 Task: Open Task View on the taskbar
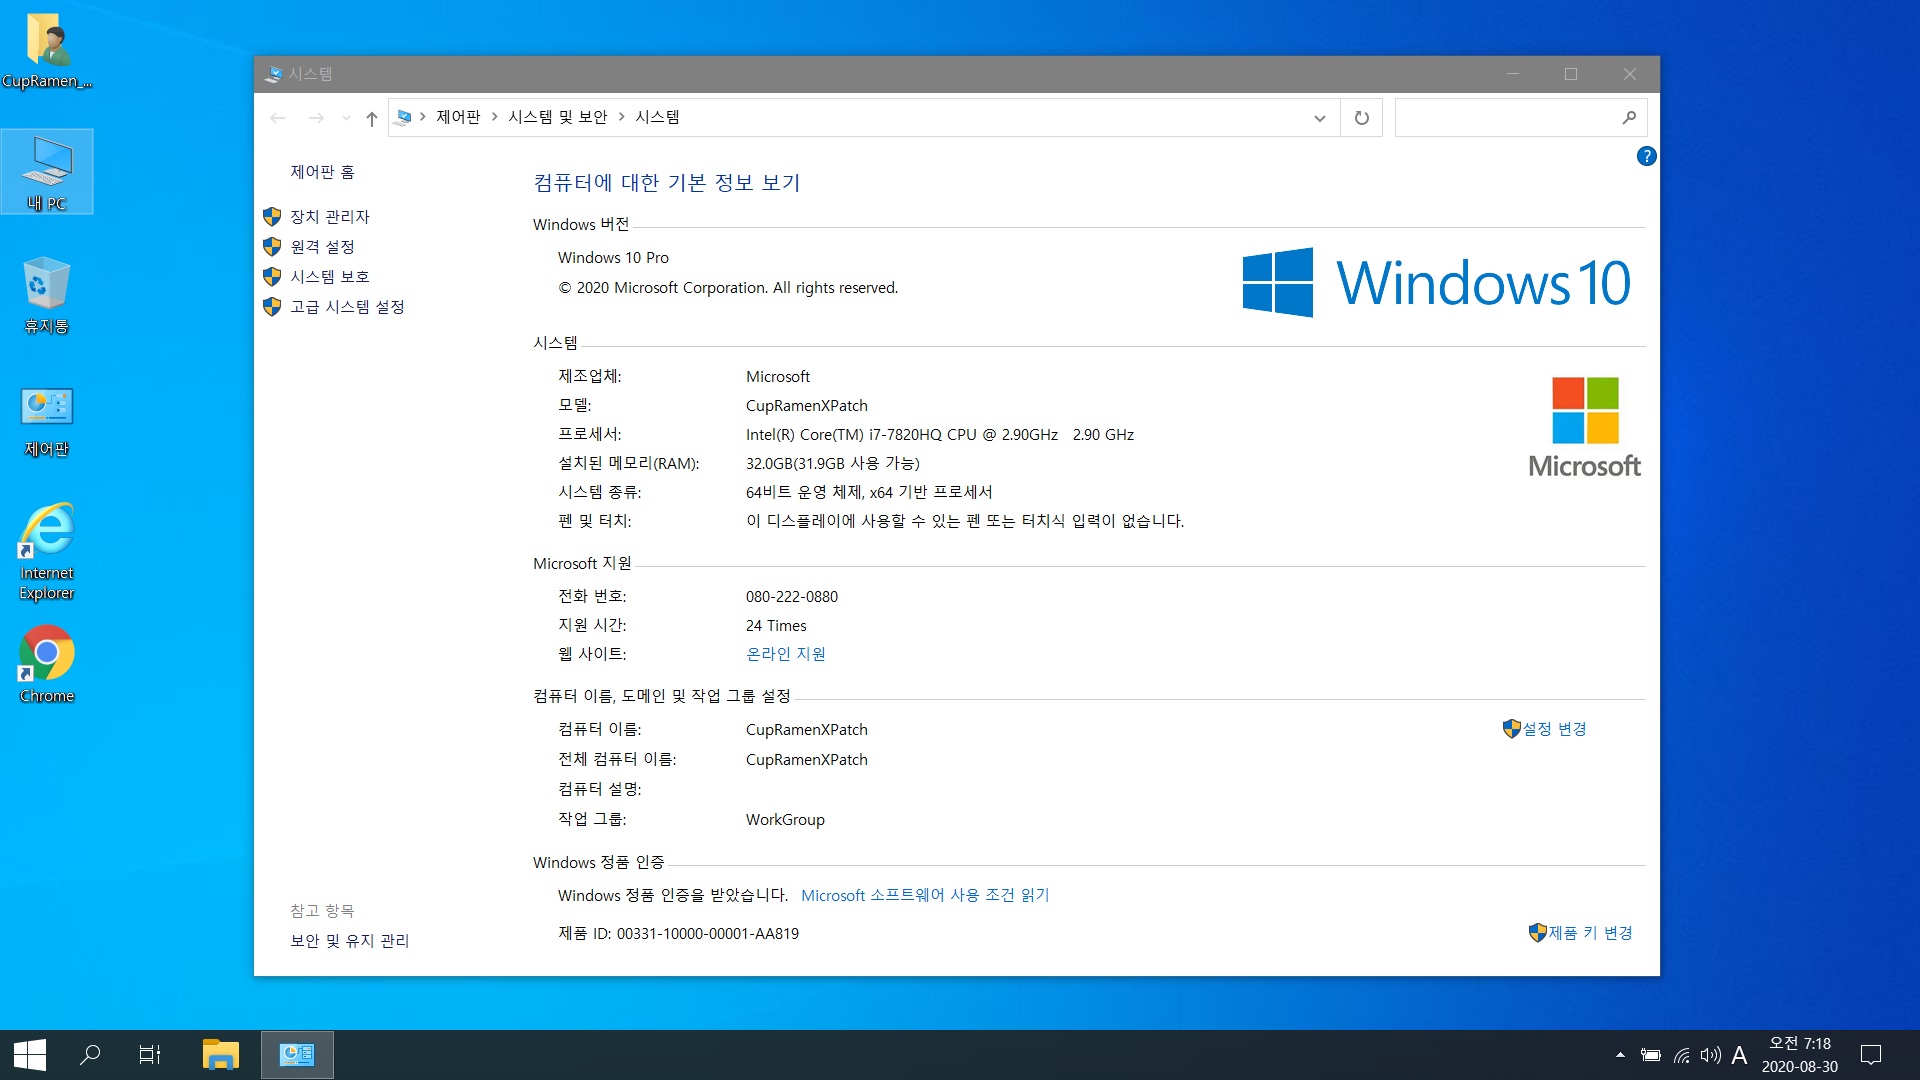(150, 1055)
